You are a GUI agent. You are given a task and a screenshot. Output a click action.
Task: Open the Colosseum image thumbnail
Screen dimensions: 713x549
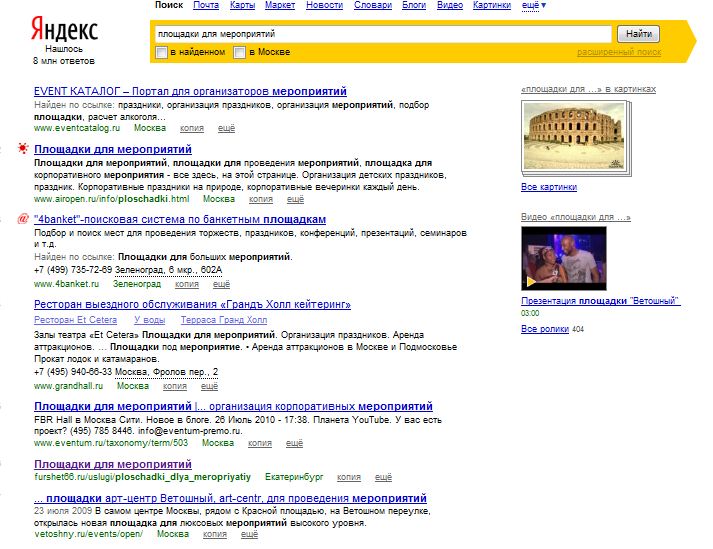574,136
